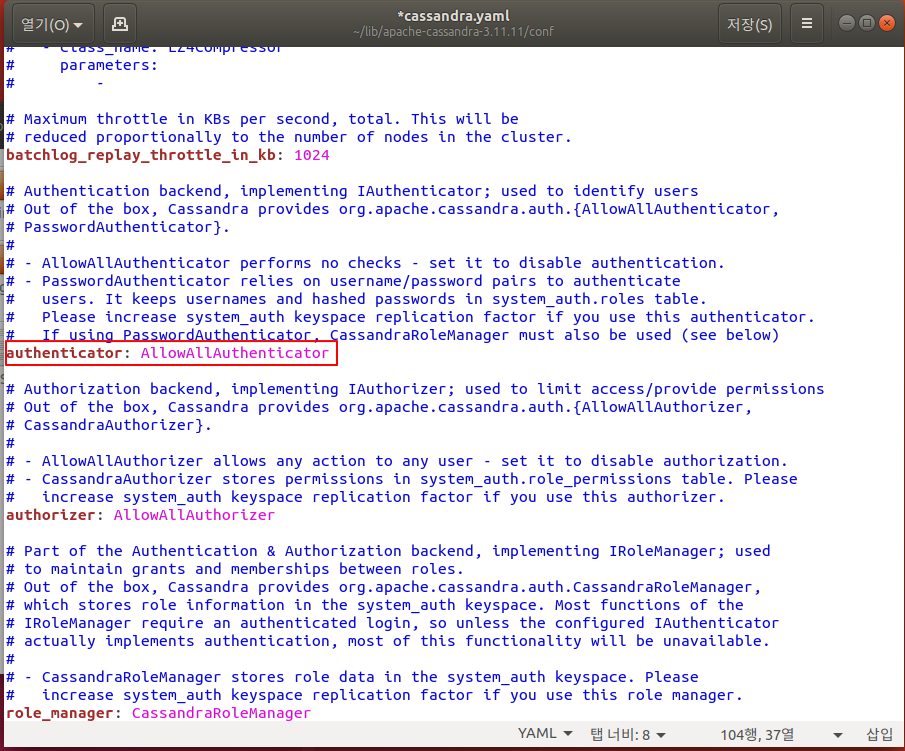This screenshot has width=905, height=751.
Task: Click the authenticator key text
Action: (x=64, y=353)
